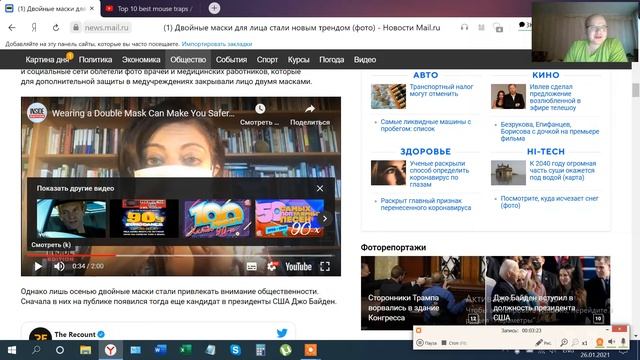This screenshot has width=640, height=360.
Task: Open Calculator from the taskbar
Action: (260, 350)
